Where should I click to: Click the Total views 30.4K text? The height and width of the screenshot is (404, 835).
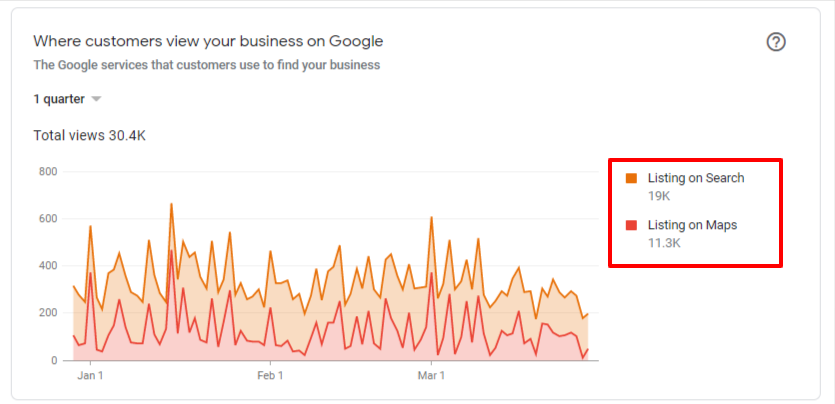coord(89,136)
